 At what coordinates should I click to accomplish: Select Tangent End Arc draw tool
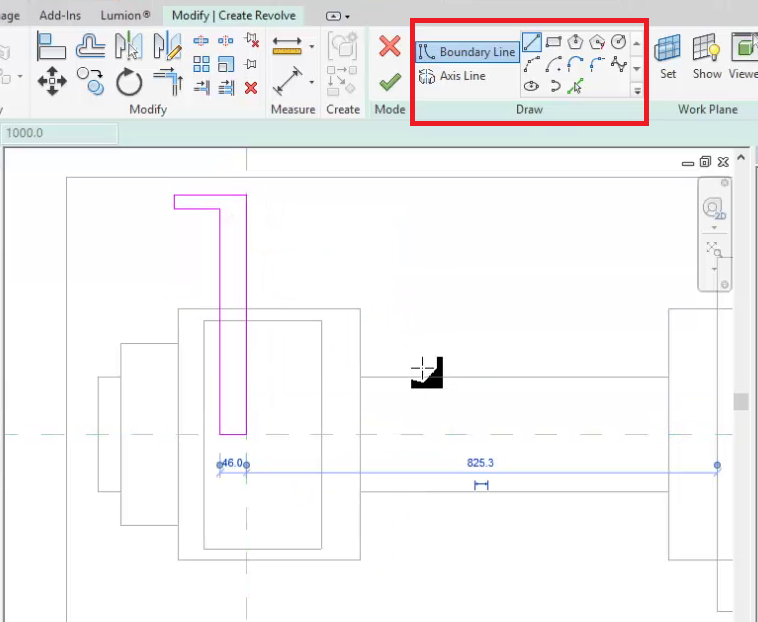(575, 64)
